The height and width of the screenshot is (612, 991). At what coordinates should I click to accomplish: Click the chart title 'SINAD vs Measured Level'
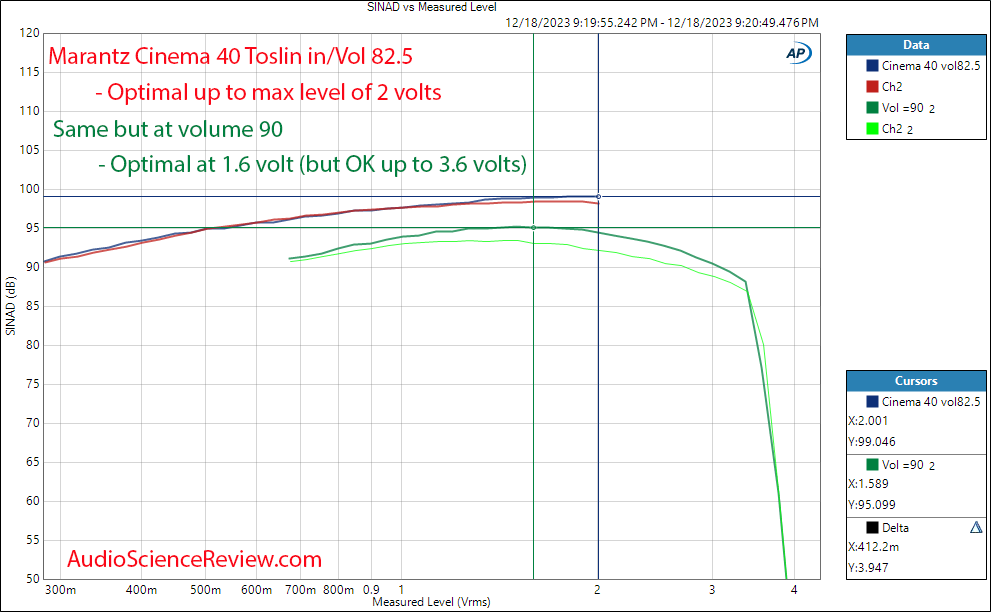[x=432, y=7]
